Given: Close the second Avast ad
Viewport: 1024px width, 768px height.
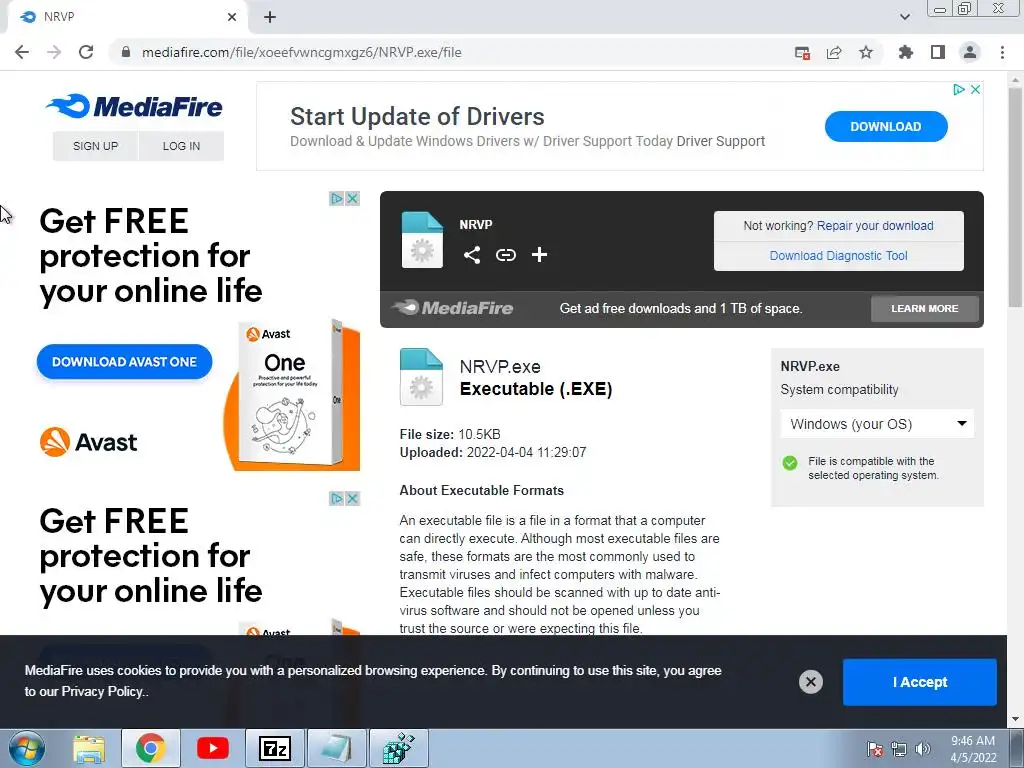Looking at the screenshot, I should point(353,498).
